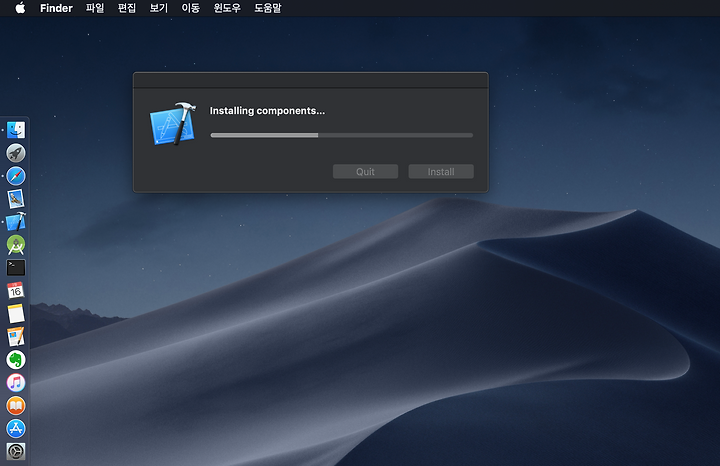Viewport: 720px width, 466px height.
Task: Click Xcode hammer icon in Dock
Action: click(16, 222)
